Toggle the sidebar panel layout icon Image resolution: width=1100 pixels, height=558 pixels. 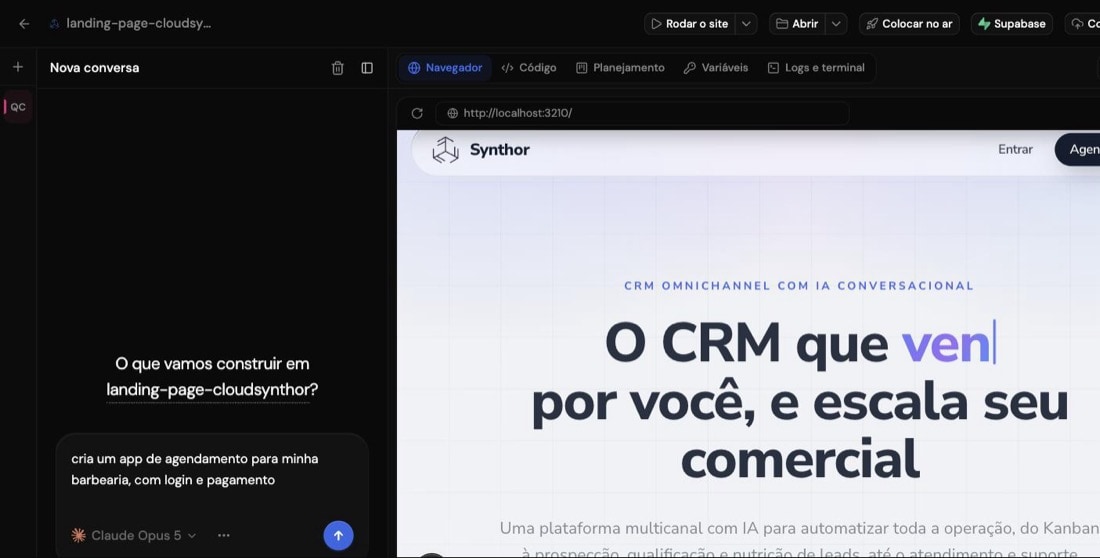pos(367,68)
